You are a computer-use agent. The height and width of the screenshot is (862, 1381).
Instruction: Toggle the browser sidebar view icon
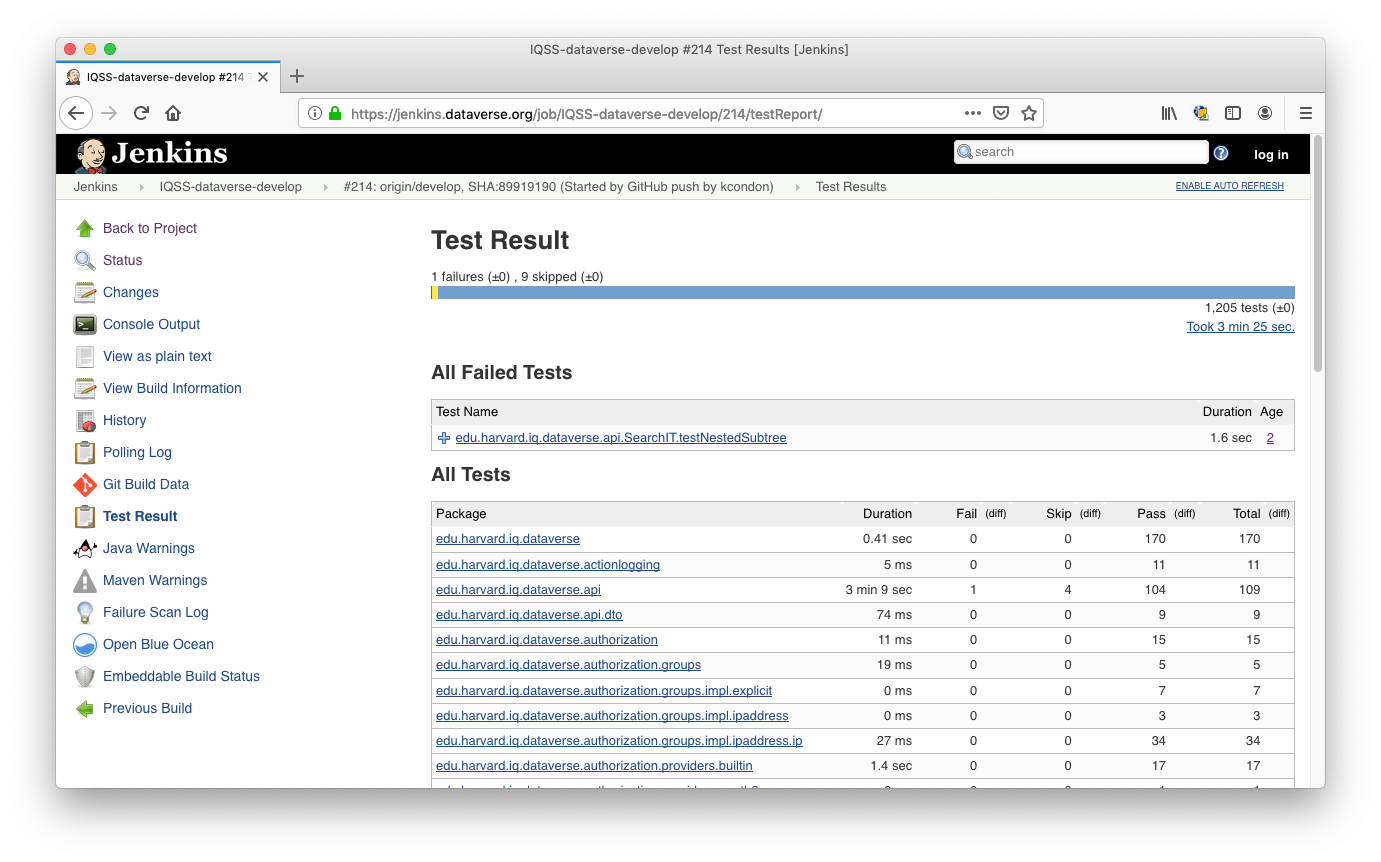[1233, 113]
